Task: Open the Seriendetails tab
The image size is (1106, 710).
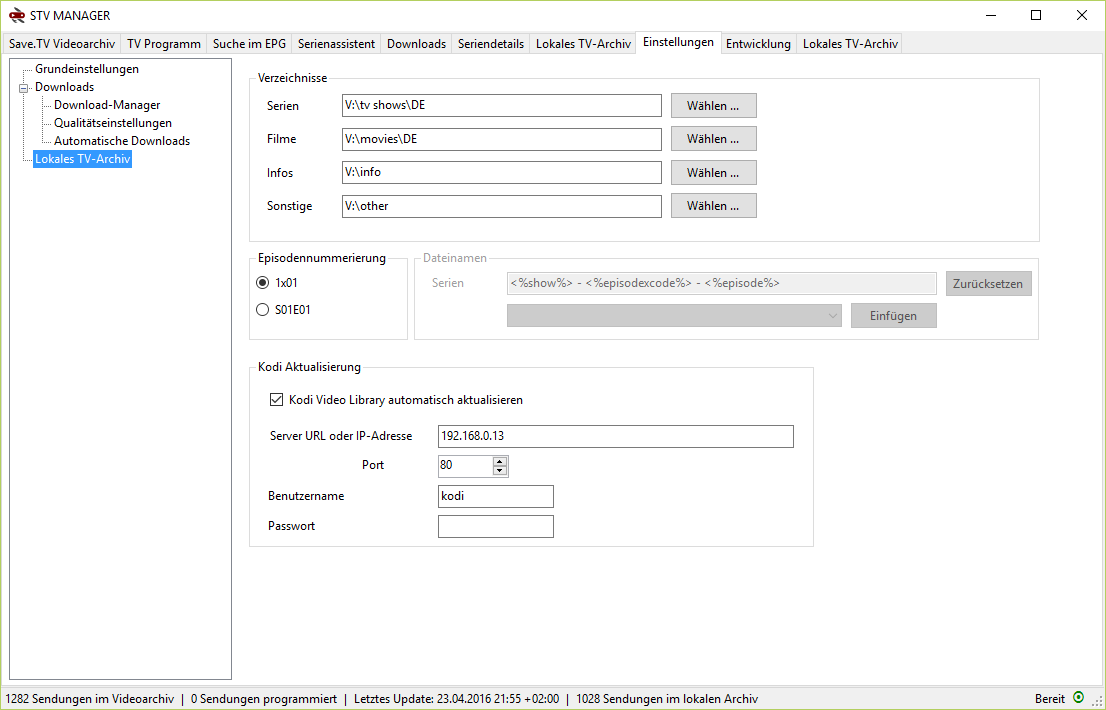Action: point(490,43)
